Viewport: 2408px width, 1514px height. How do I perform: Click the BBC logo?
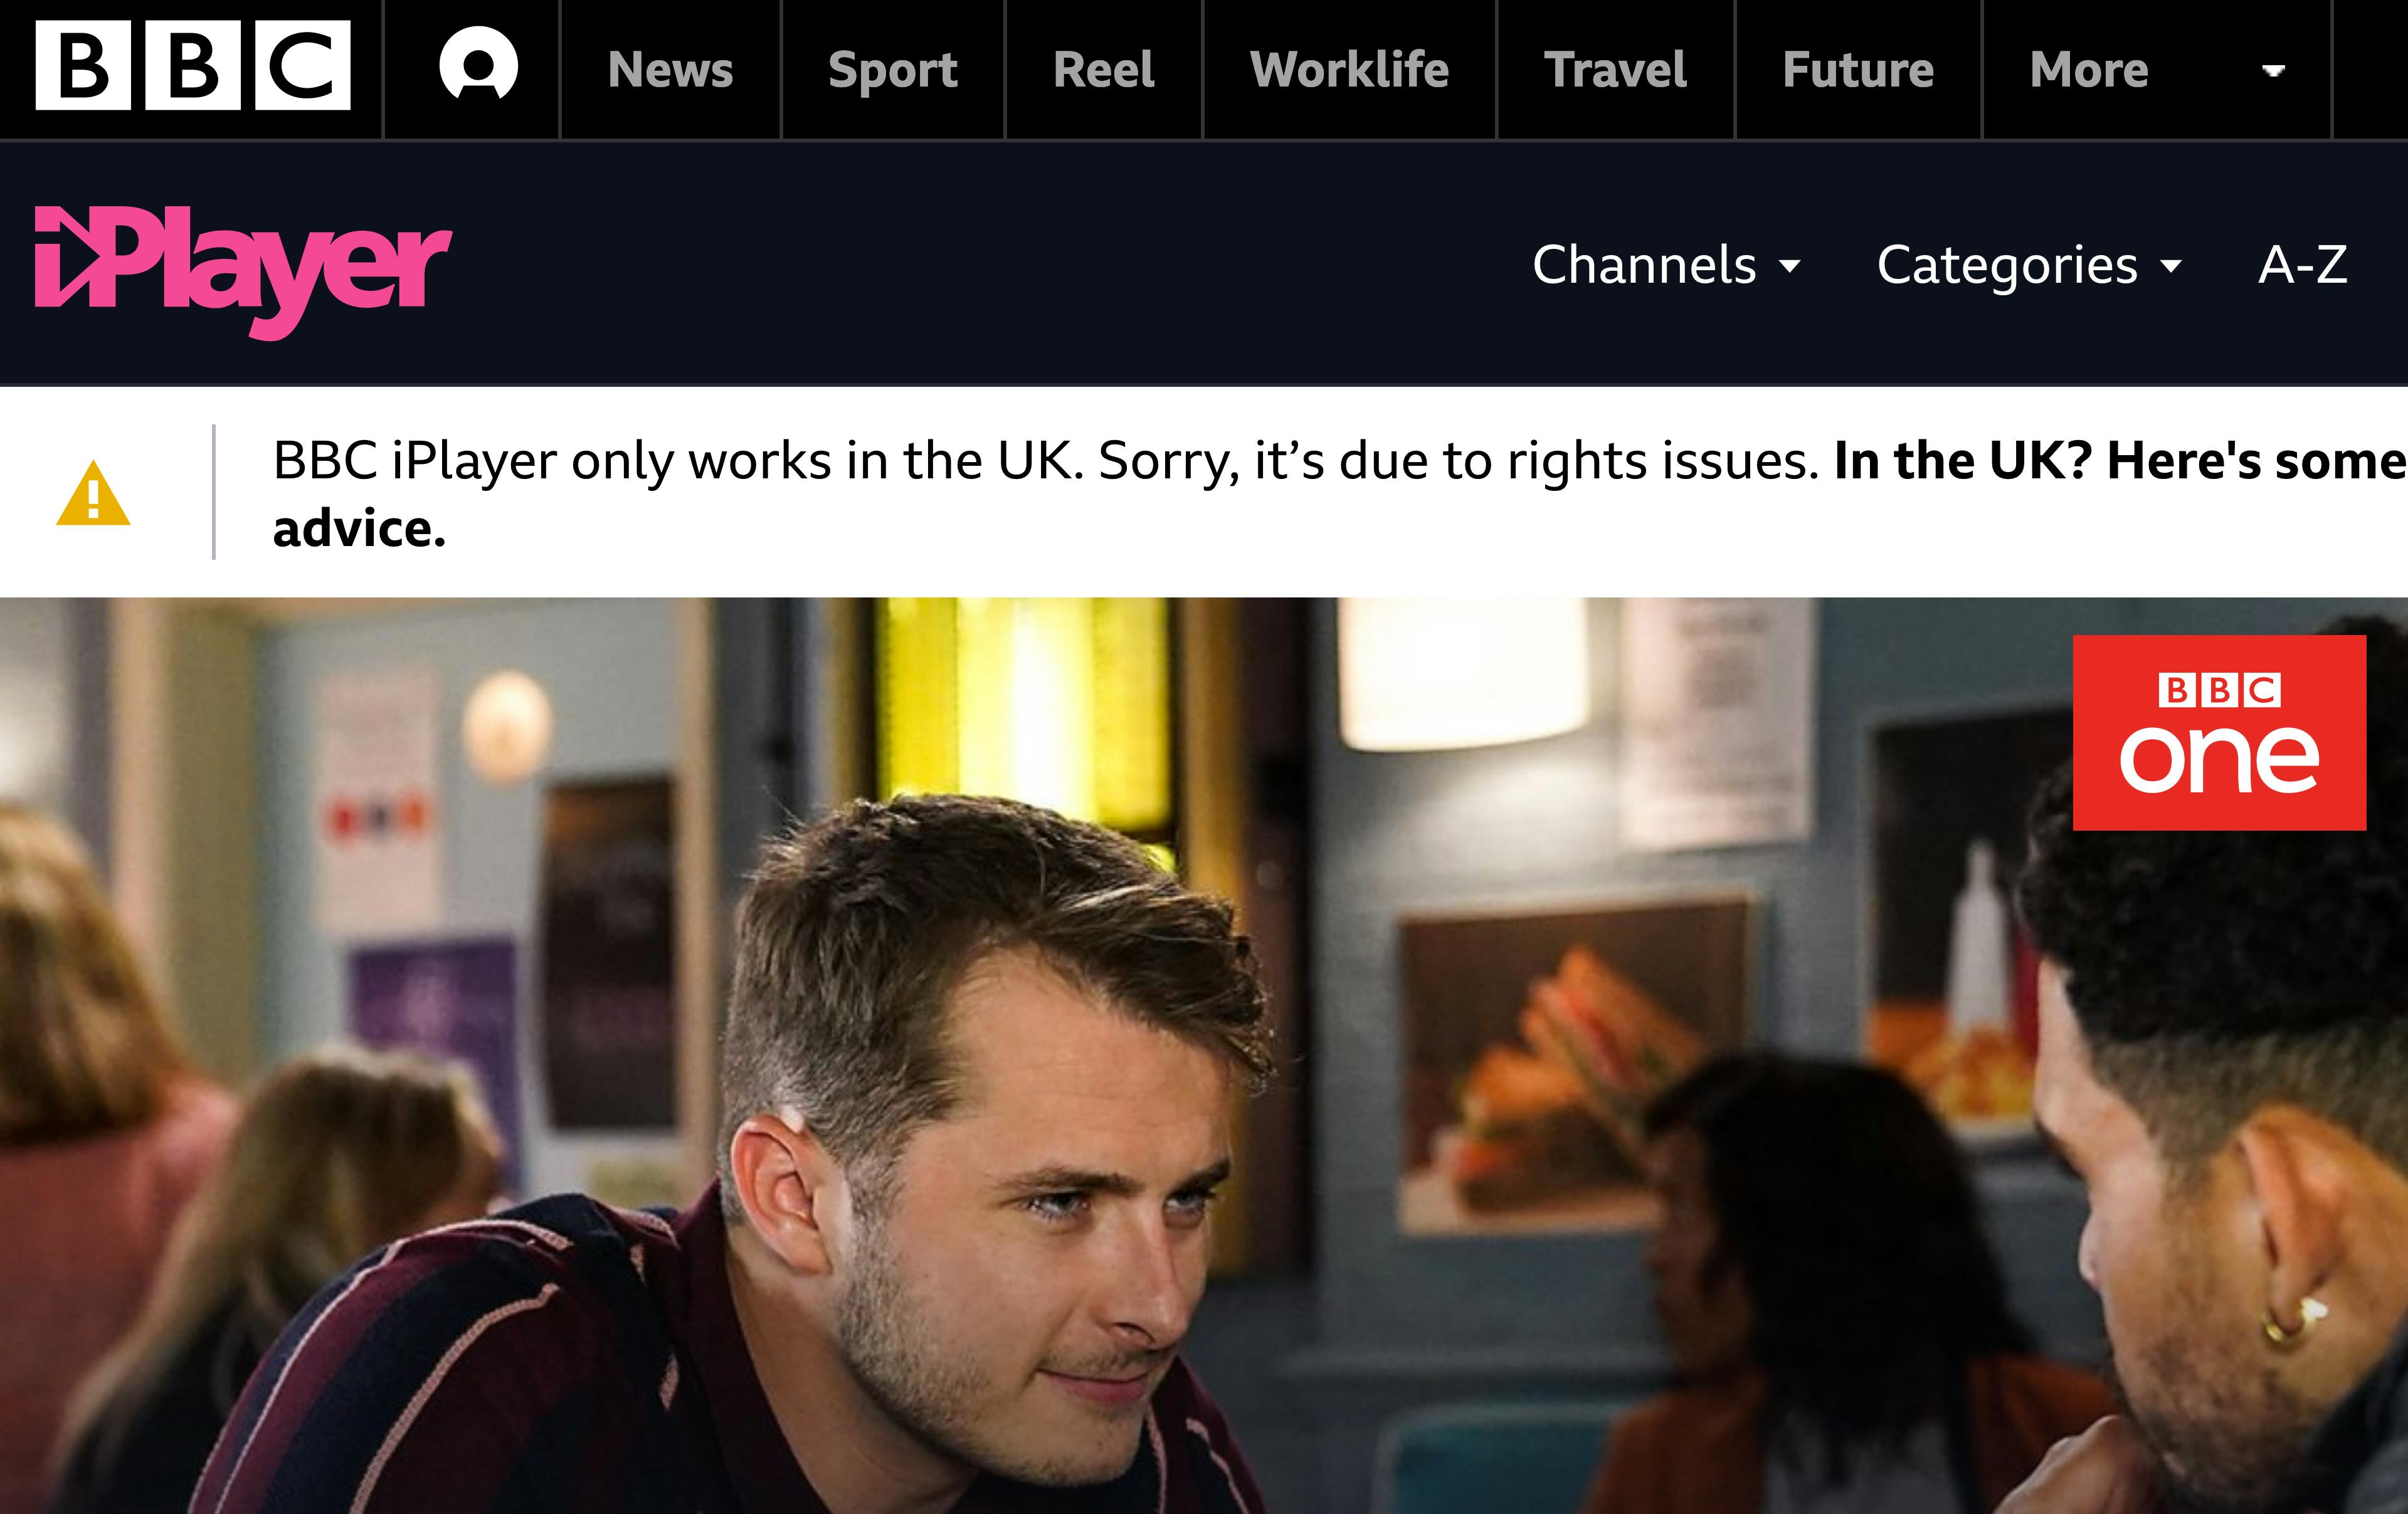192,65
